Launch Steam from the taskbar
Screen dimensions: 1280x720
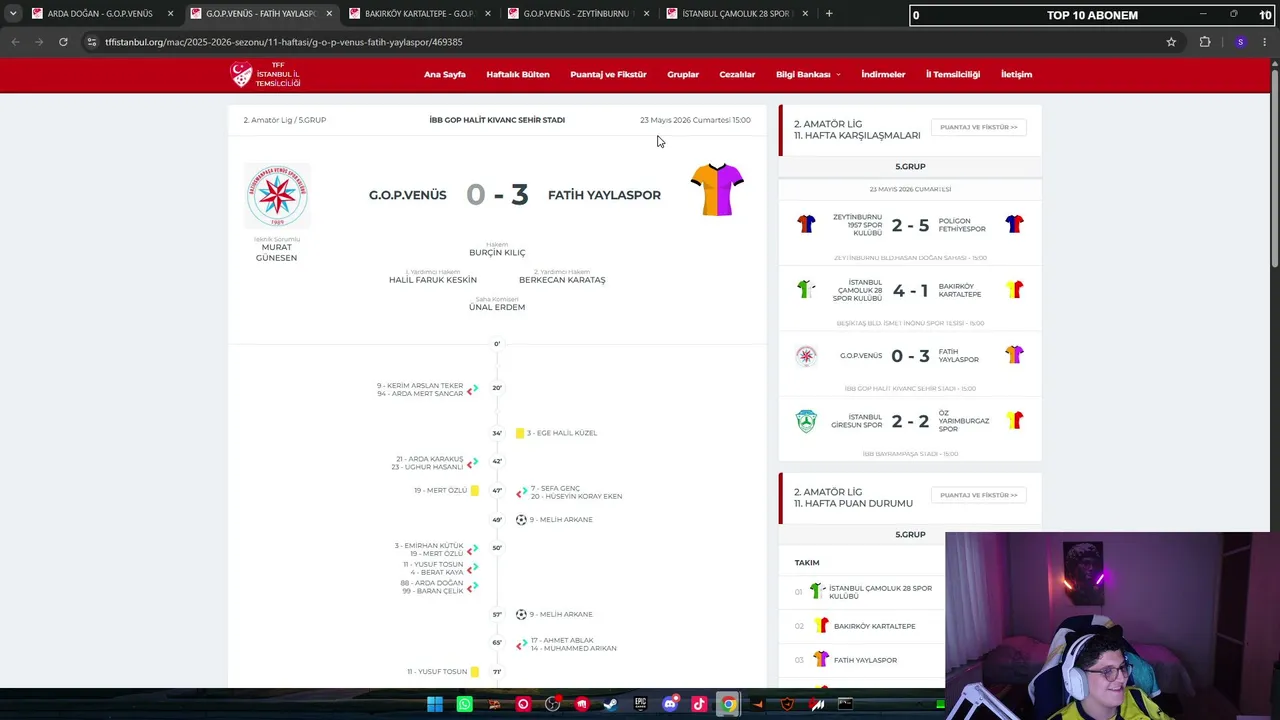[610, 704]
